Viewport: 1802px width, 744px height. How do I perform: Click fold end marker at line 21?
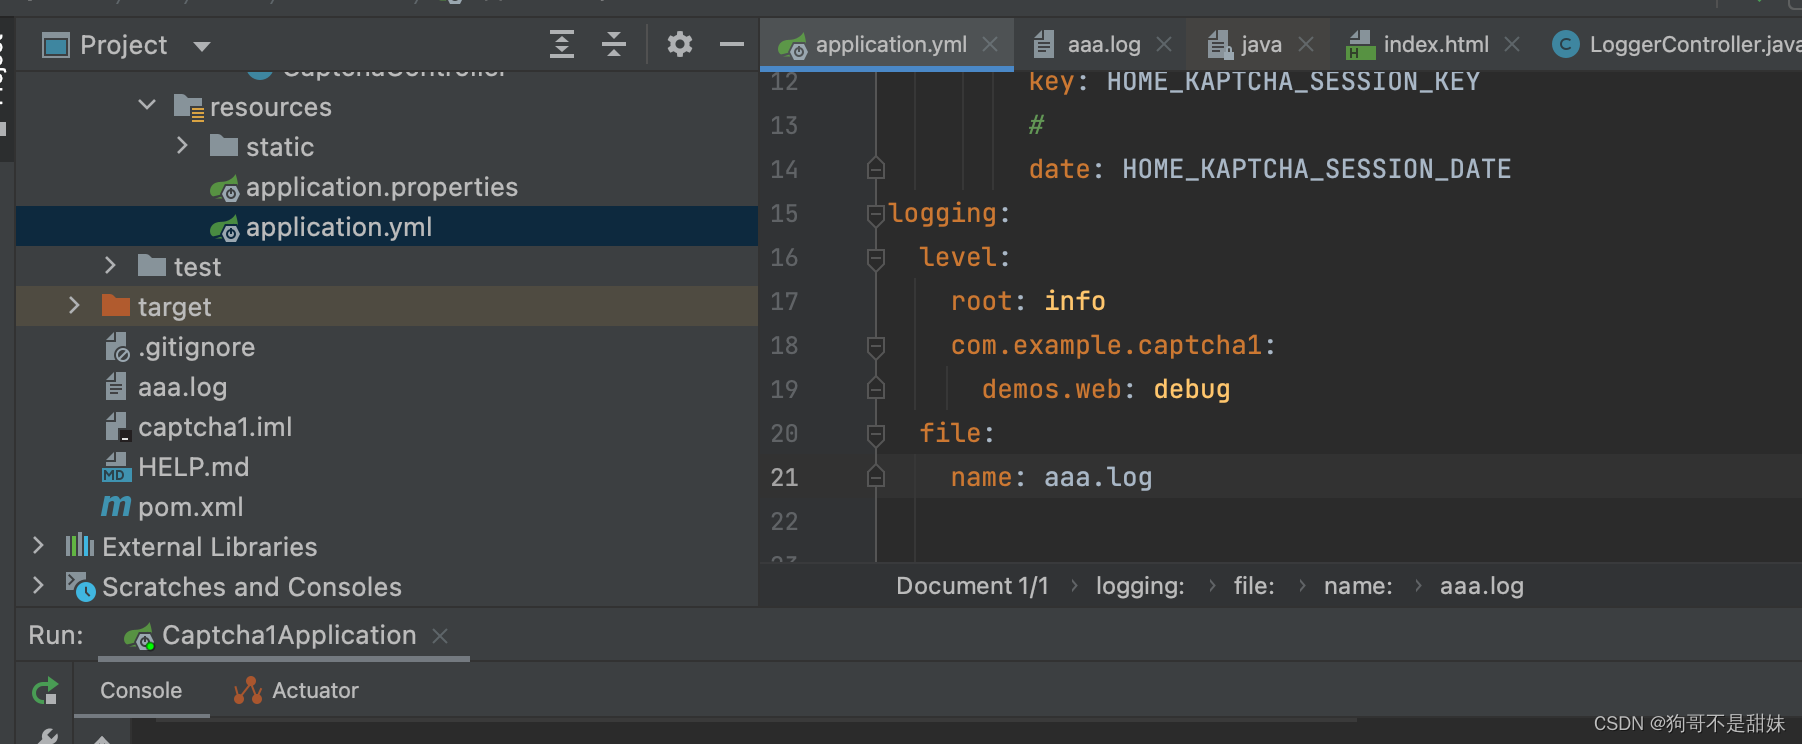[876, 476]
